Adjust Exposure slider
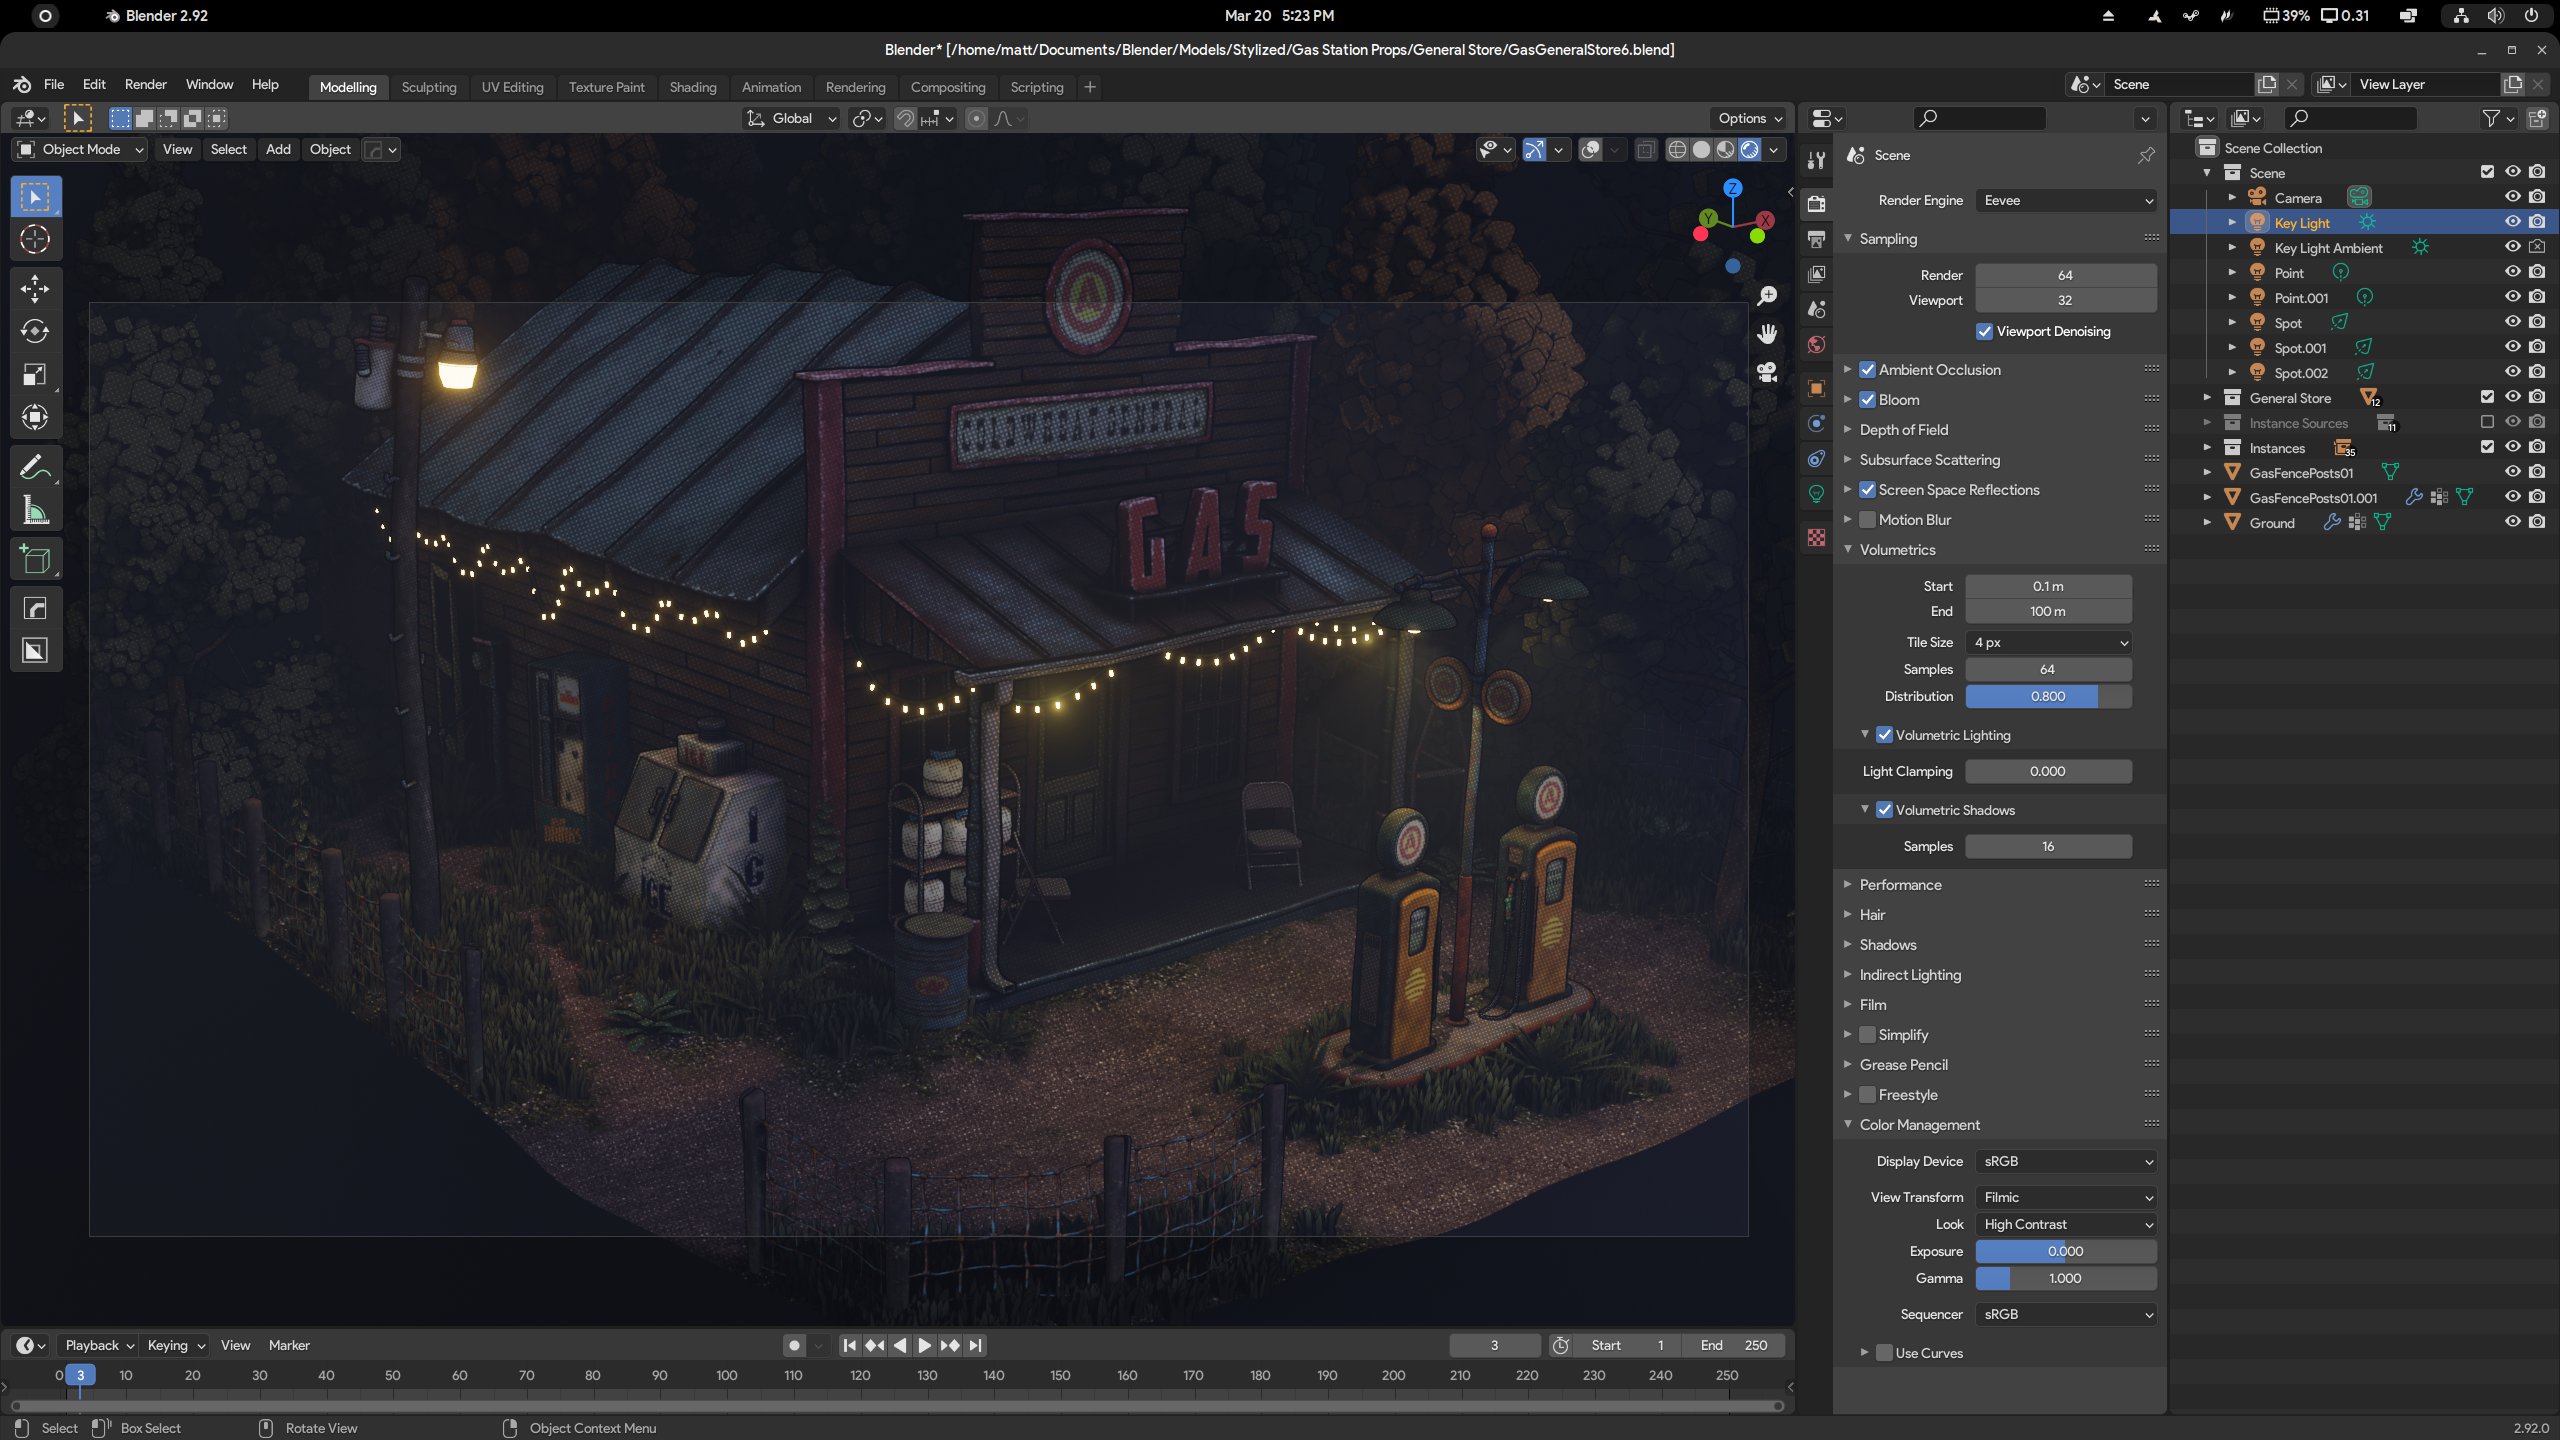This screenshot has width=2560, height=1440. coord(2066,1252)
